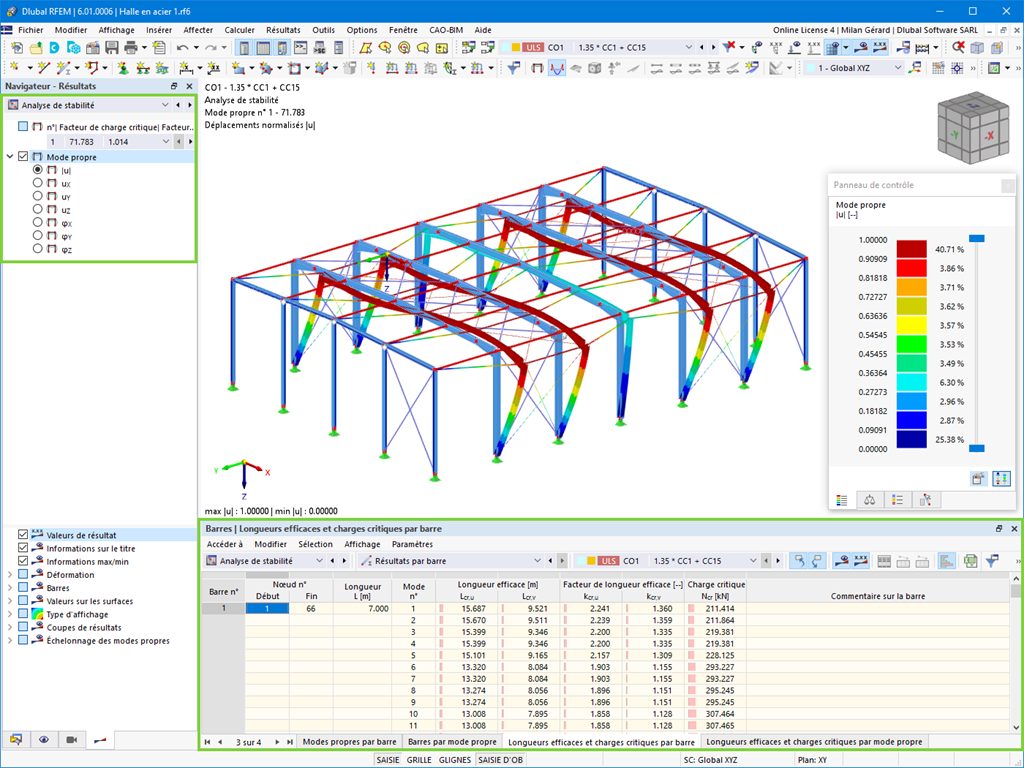The image size is (1024, 768).
Task: Click the print icon in the toolbar
Action: pyautogui.click(x=131, y=48)
